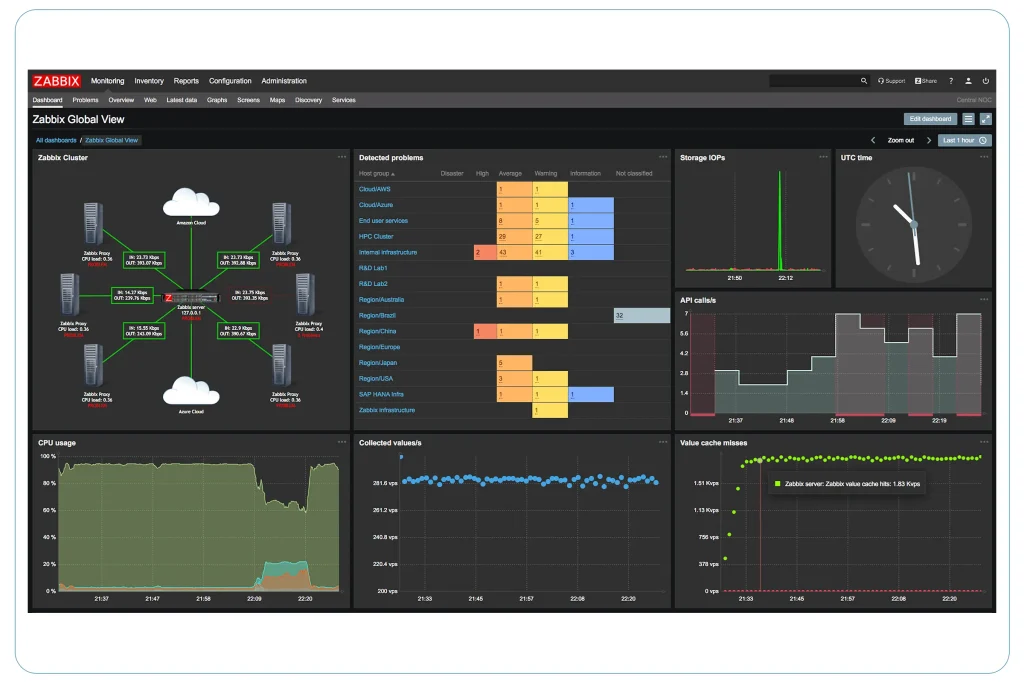Focus the top search input field
The width and height of the screenshot is (1024, 683).
pos(814,81)
